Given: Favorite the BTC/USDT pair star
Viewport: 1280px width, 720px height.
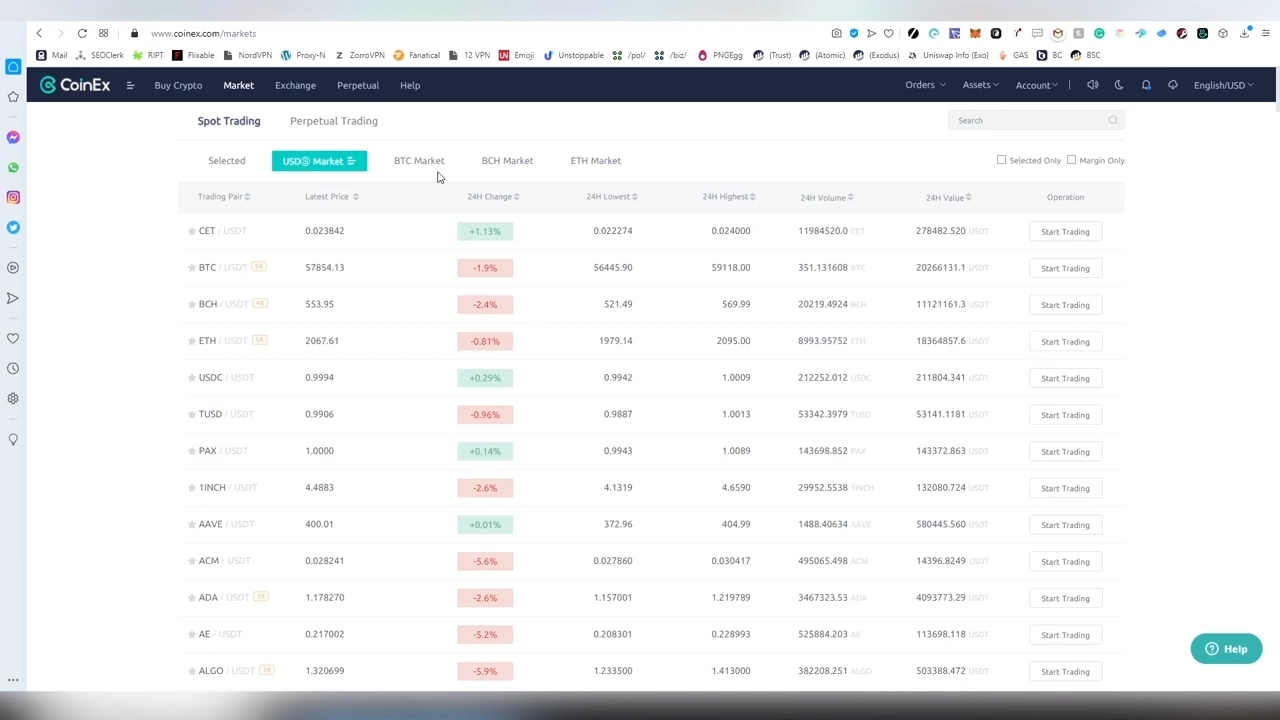Looking at the screenshot, I should pos(192,268).
